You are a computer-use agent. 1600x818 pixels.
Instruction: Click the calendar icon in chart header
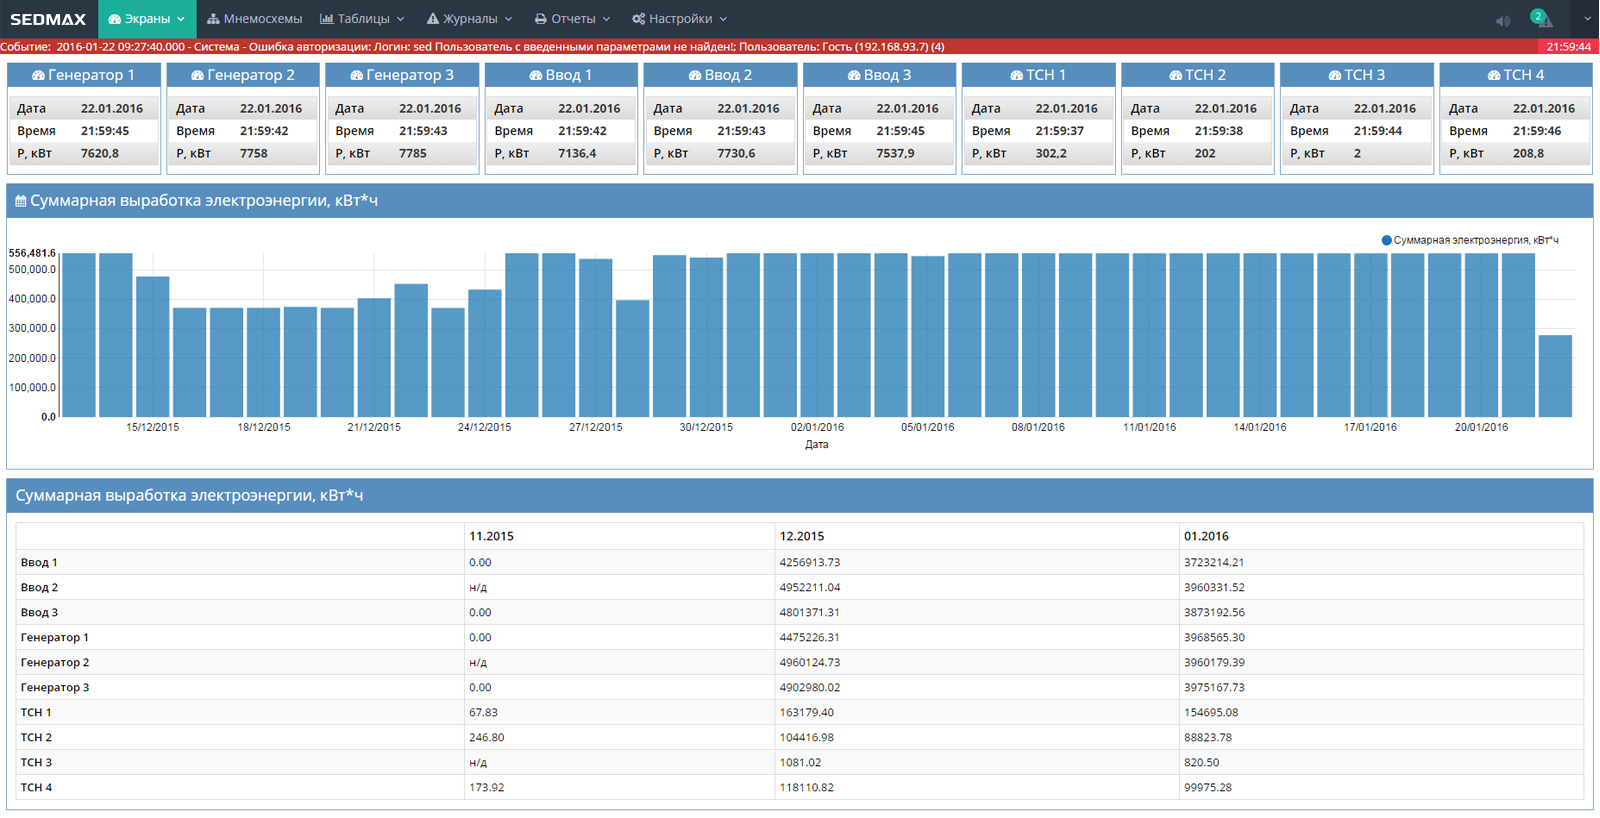(x=20, y=202)
